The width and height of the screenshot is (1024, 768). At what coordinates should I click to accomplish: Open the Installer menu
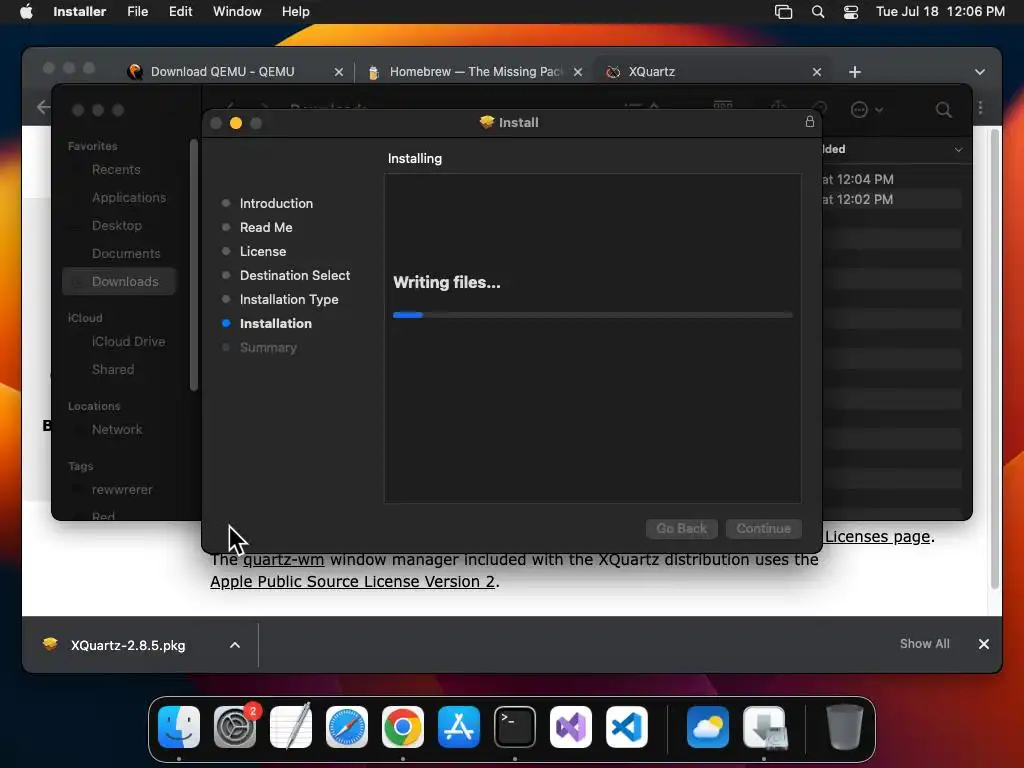point(80,12)
